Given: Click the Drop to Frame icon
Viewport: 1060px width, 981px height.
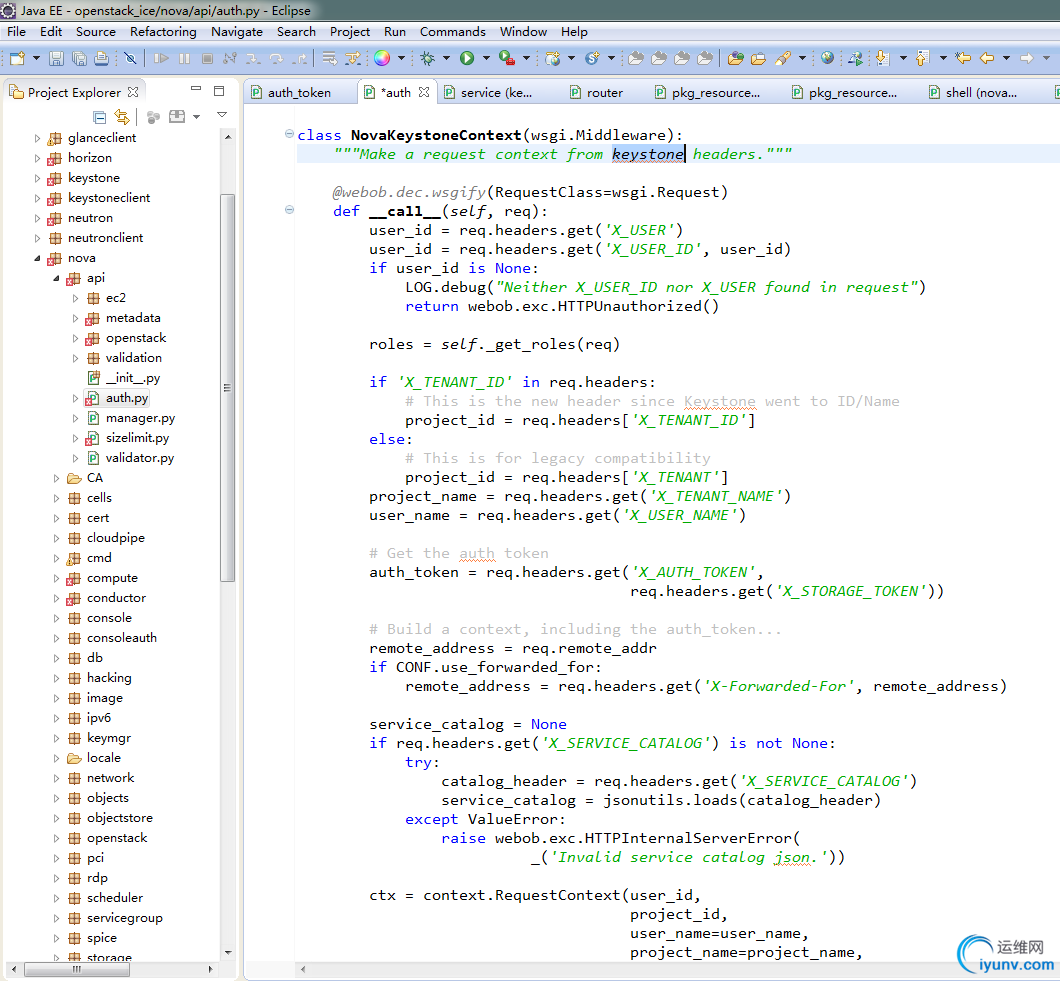Looking at the screenshot, I should click(329, 58).
